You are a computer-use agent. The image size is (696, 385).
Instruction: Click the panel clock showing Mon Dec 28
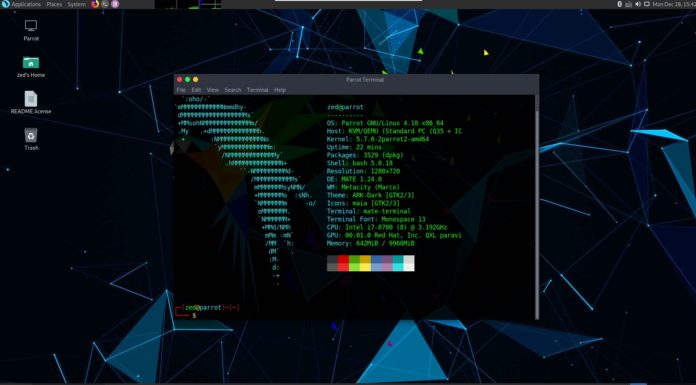click(x=674, y=4)
